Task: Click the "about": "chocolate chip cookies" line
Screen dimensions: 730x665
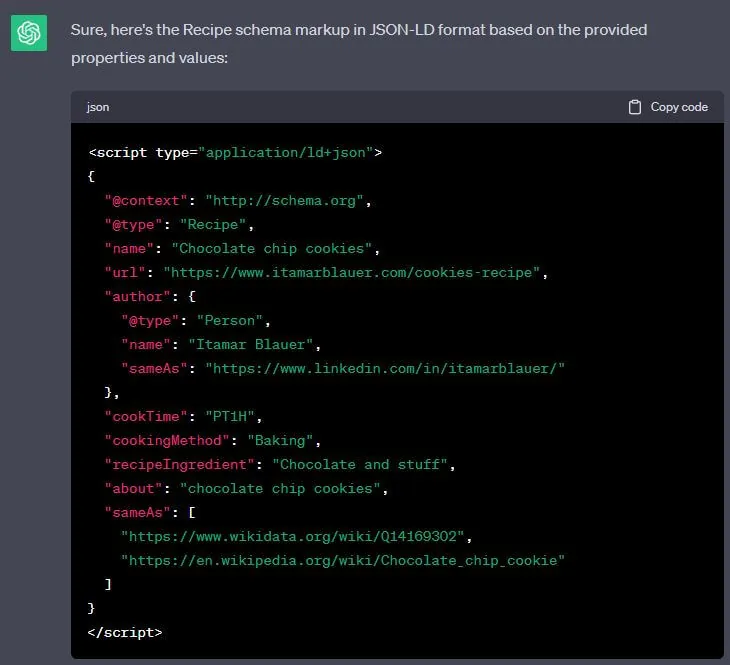Action: coord(246,489)
